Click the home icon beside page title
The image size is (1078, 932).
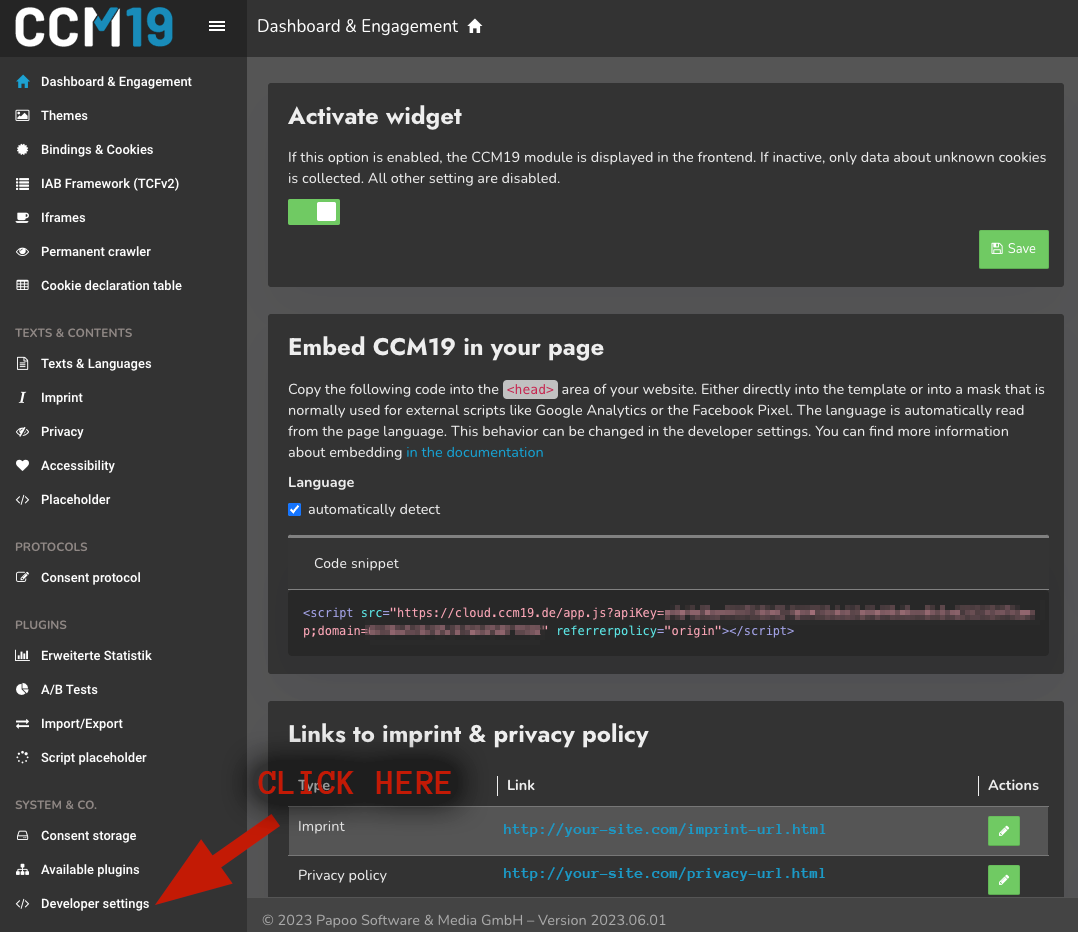click(x=475, y=26)
